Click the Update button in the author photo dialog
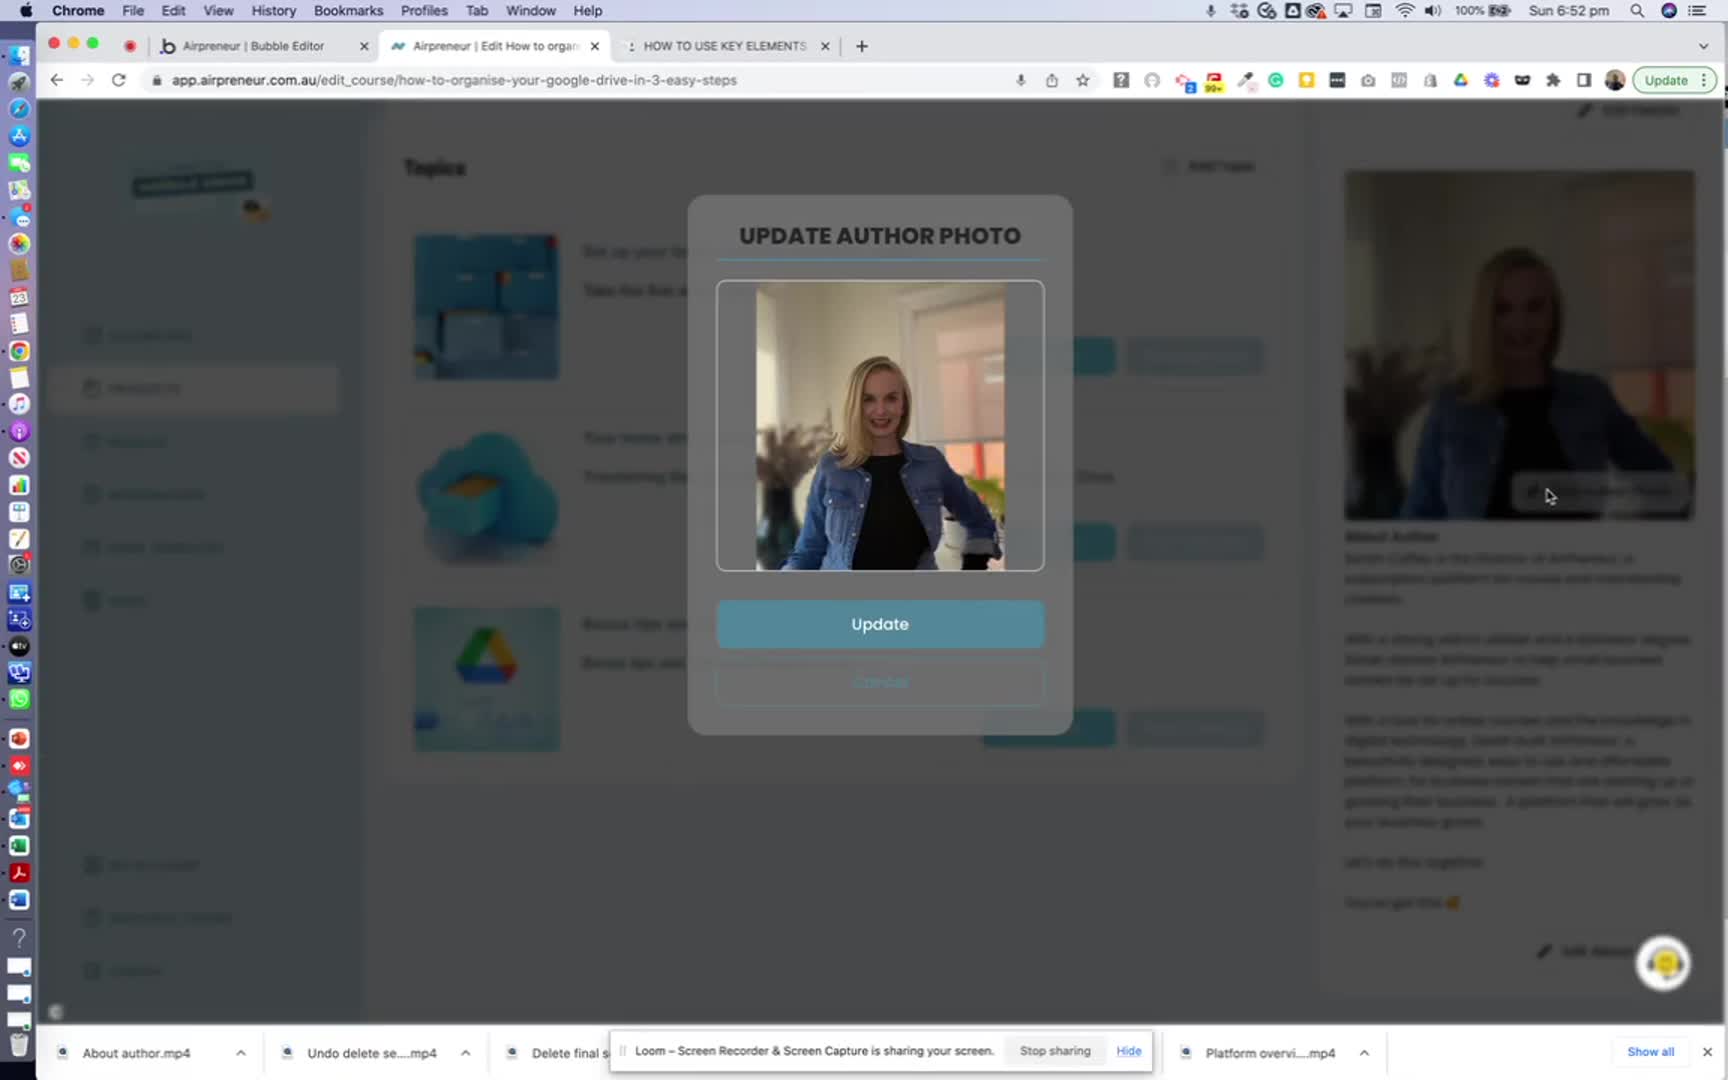Screen dimensions: 1728x1080 (880, 624)
